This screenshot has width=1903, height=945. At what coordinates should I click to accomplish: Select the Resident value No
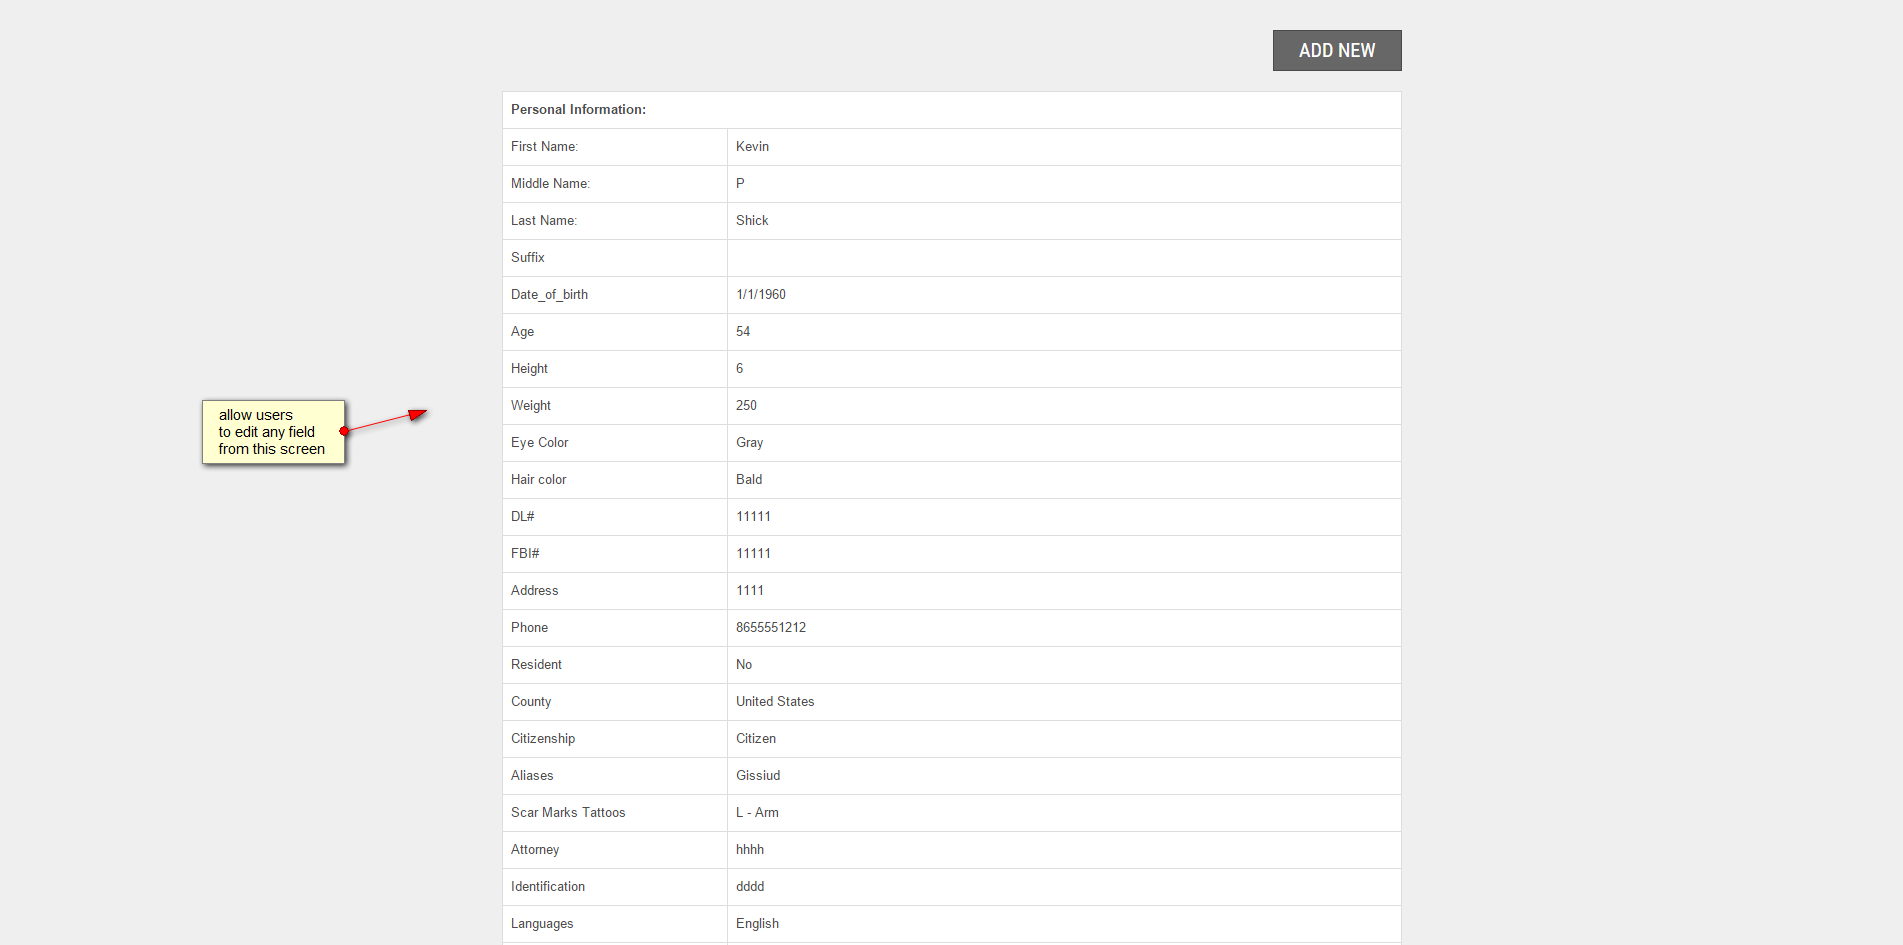(x=744, y=665)
